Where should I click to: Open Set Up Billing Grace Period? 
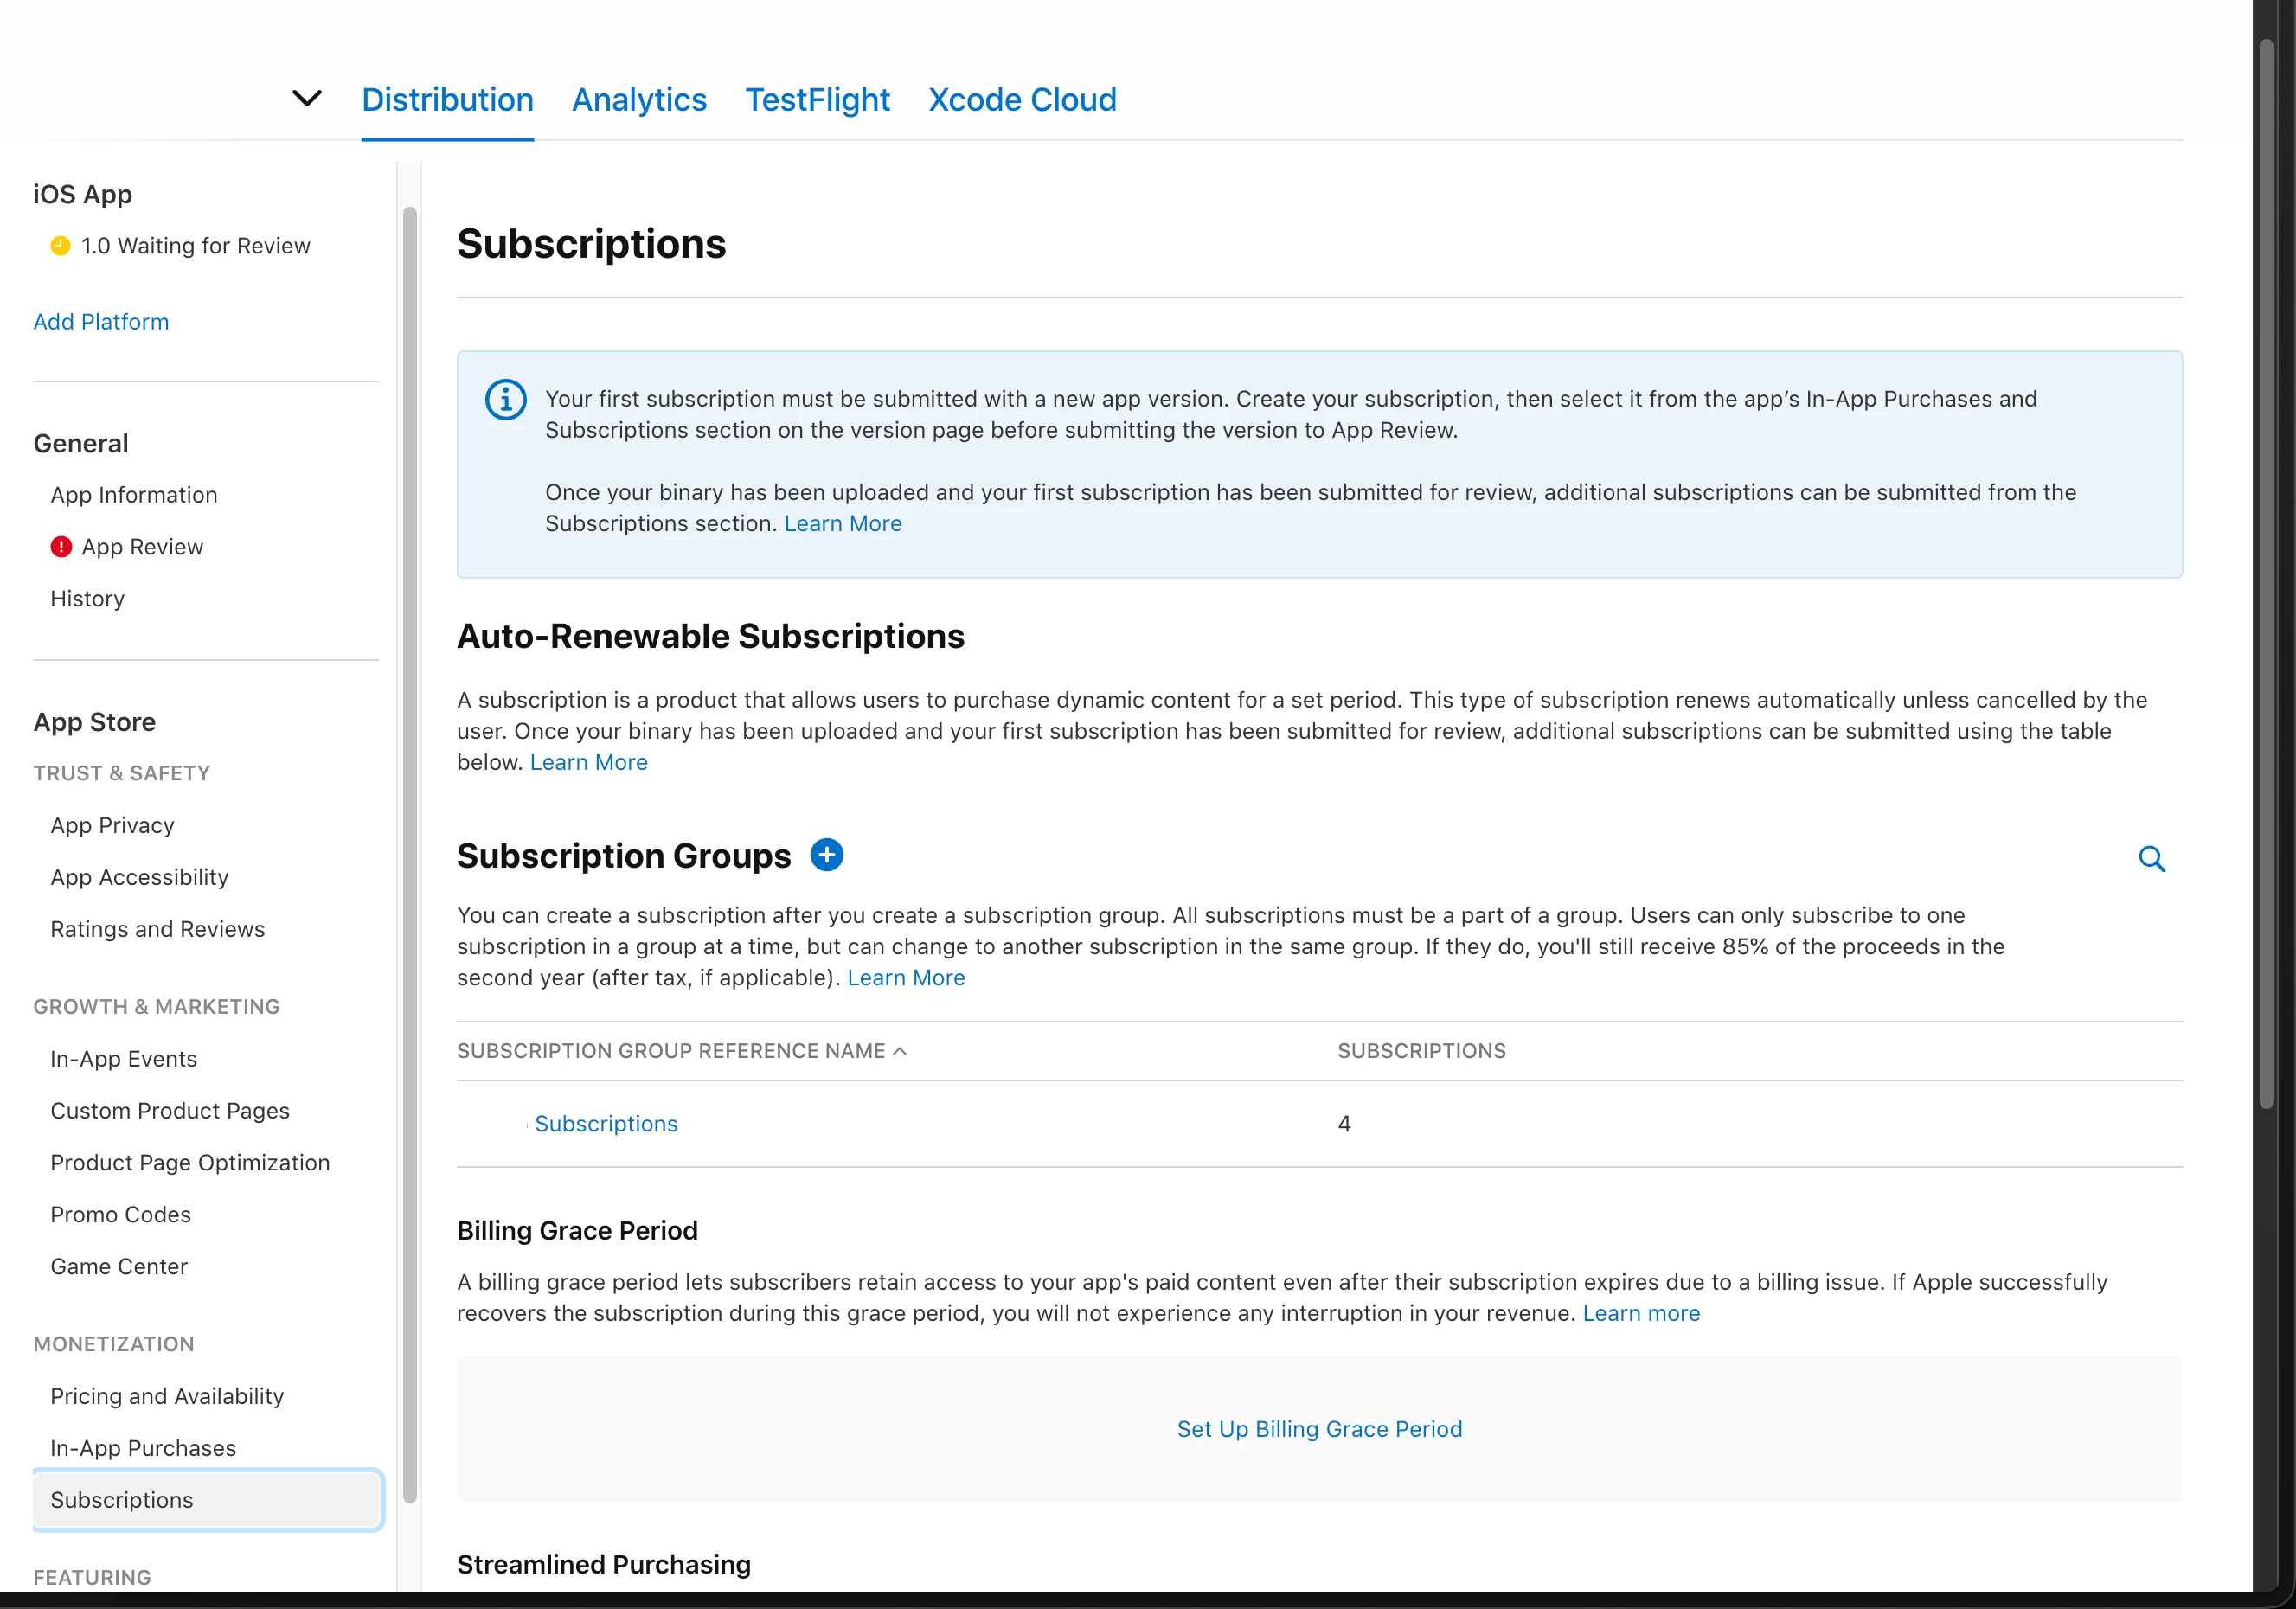(x=1319, y=1429)
